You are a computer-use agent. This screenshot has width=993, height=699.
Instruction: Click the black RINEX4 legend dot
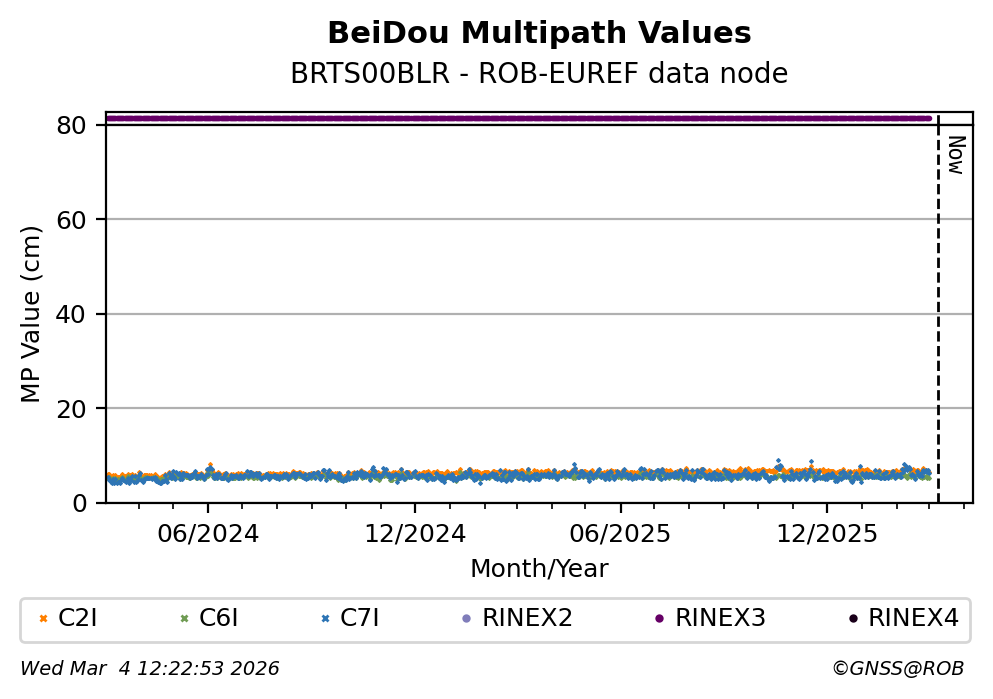852,619
